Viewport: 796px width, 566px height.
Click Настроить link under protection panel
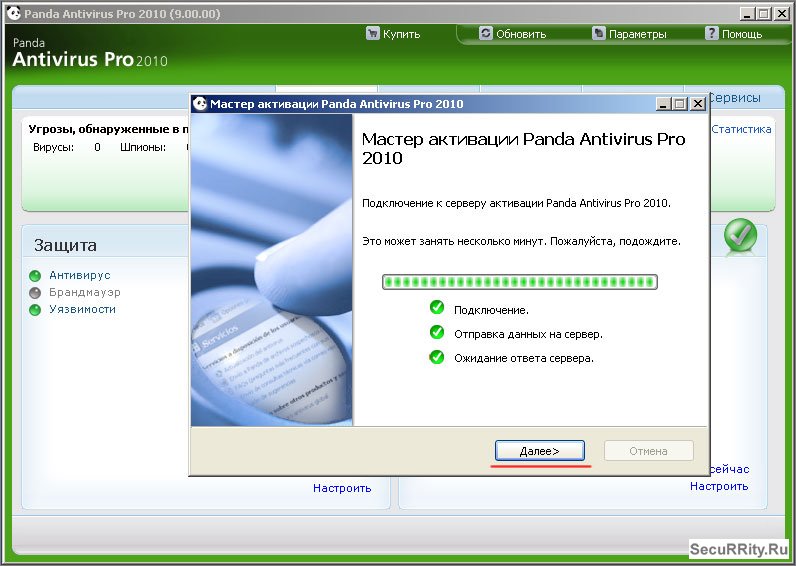[341, 488]
